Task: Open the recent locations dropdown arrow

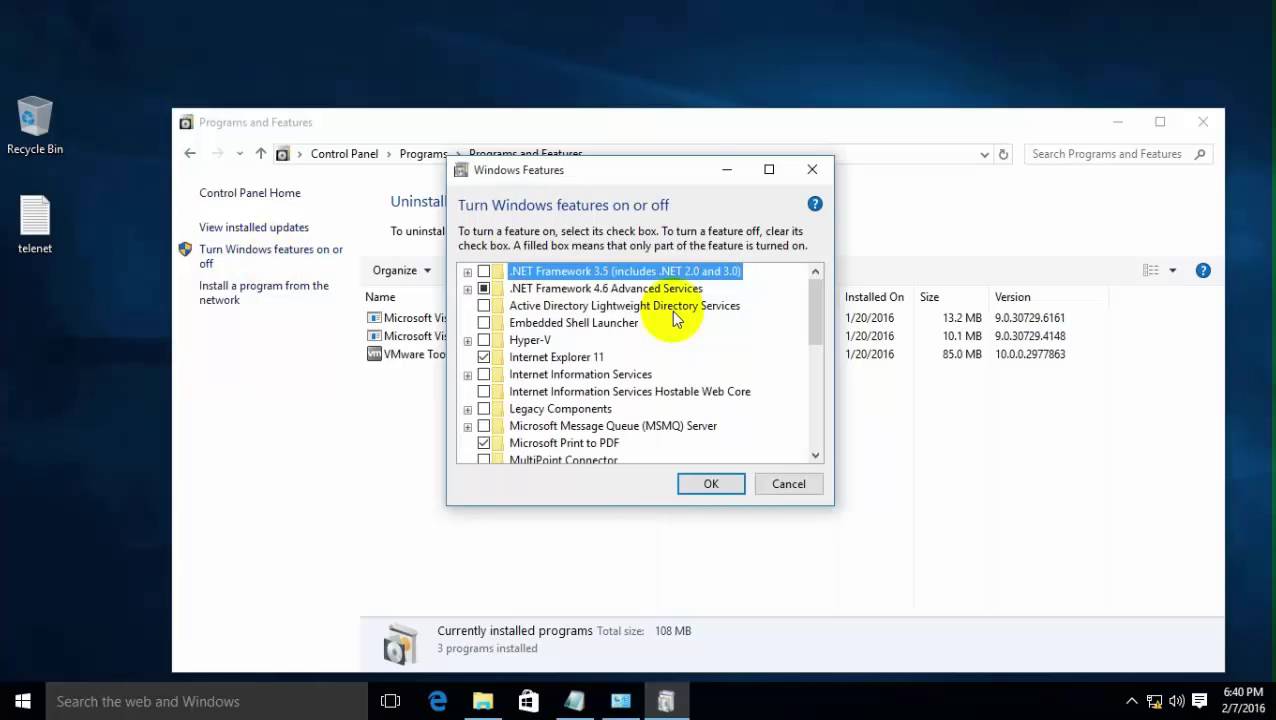Action: 239,154
